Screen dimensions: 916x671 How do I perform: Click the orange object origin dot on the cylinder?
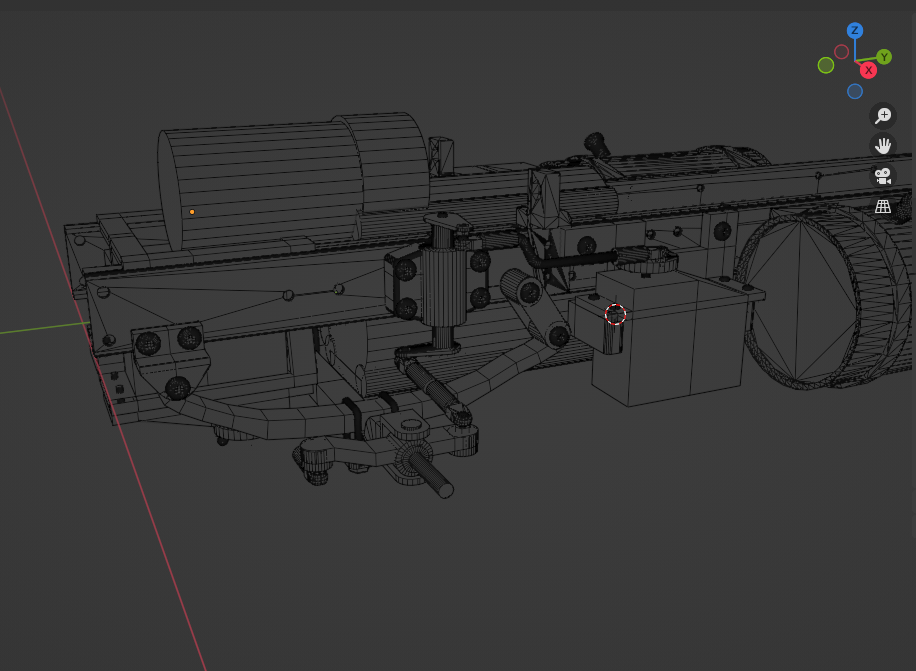192,212
